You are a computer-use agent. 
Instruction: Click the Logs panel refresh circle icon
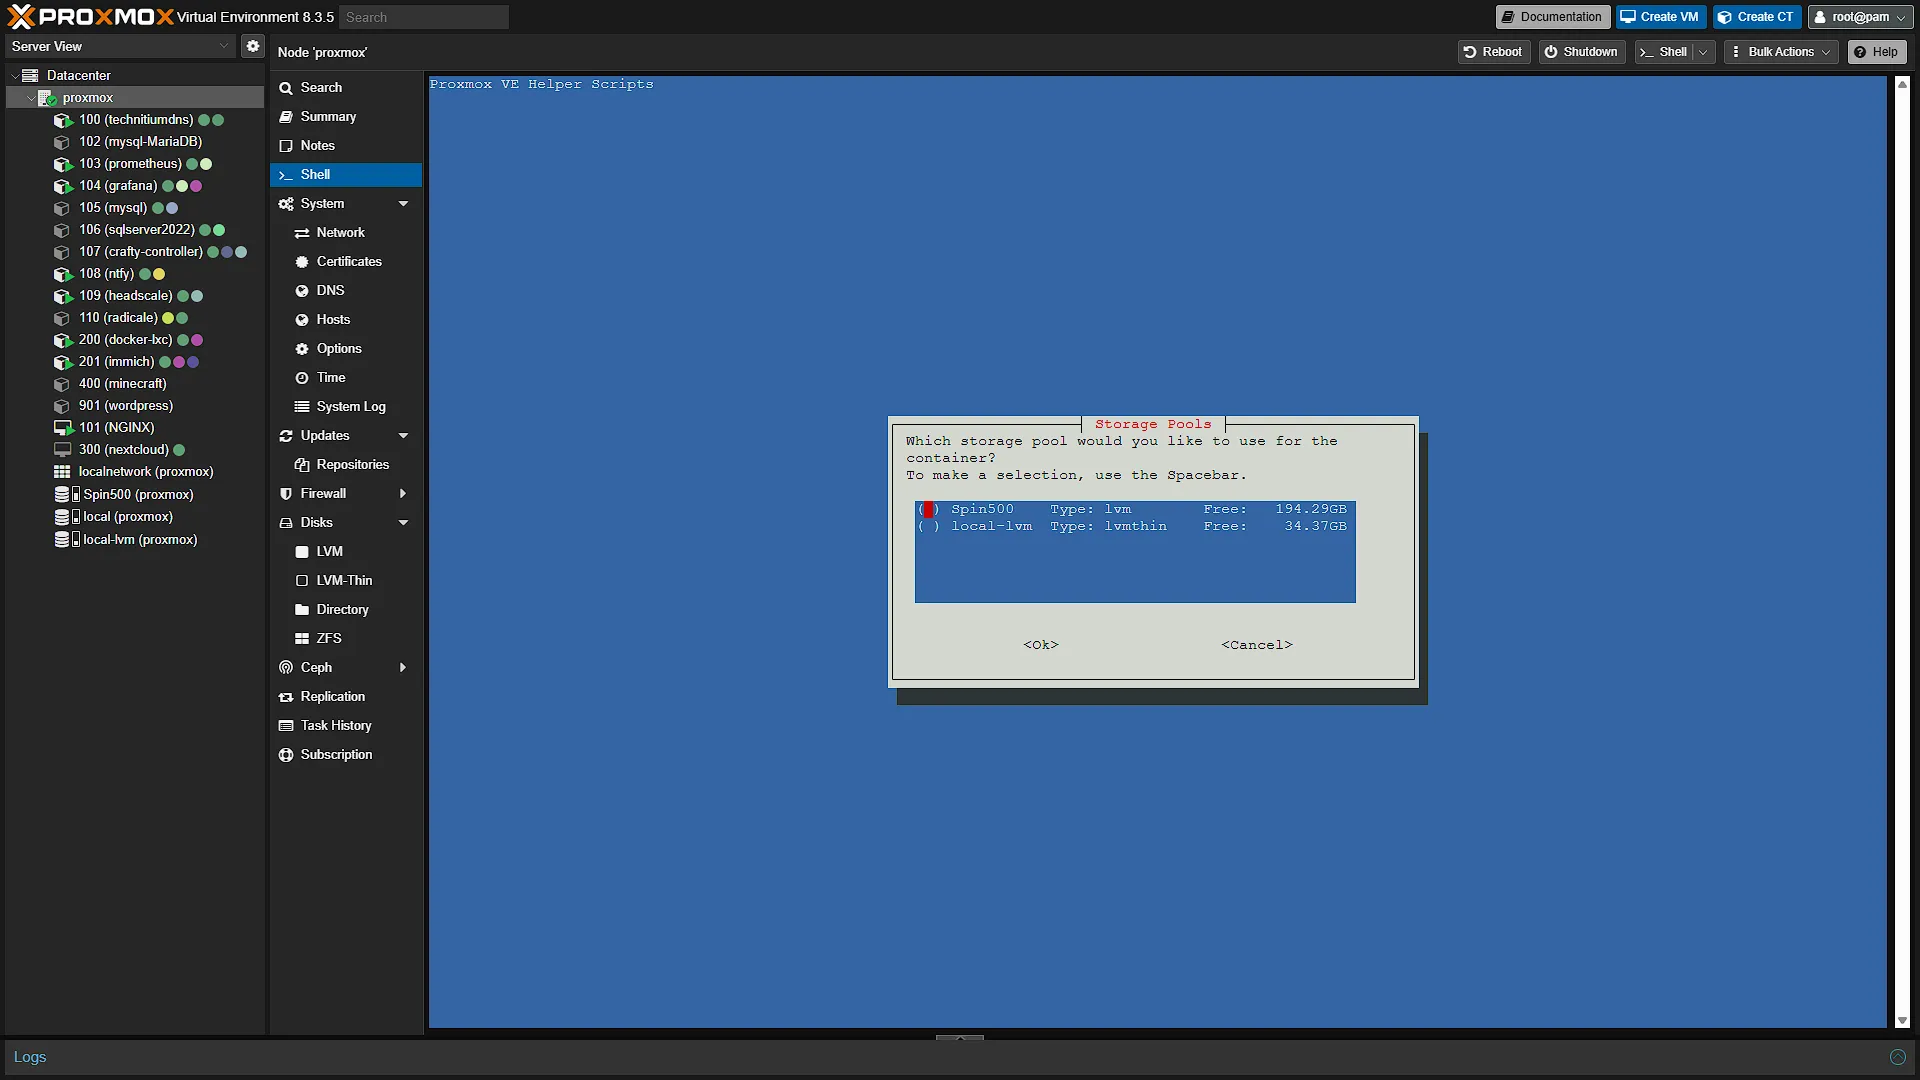click(x=1897, y=1057)
